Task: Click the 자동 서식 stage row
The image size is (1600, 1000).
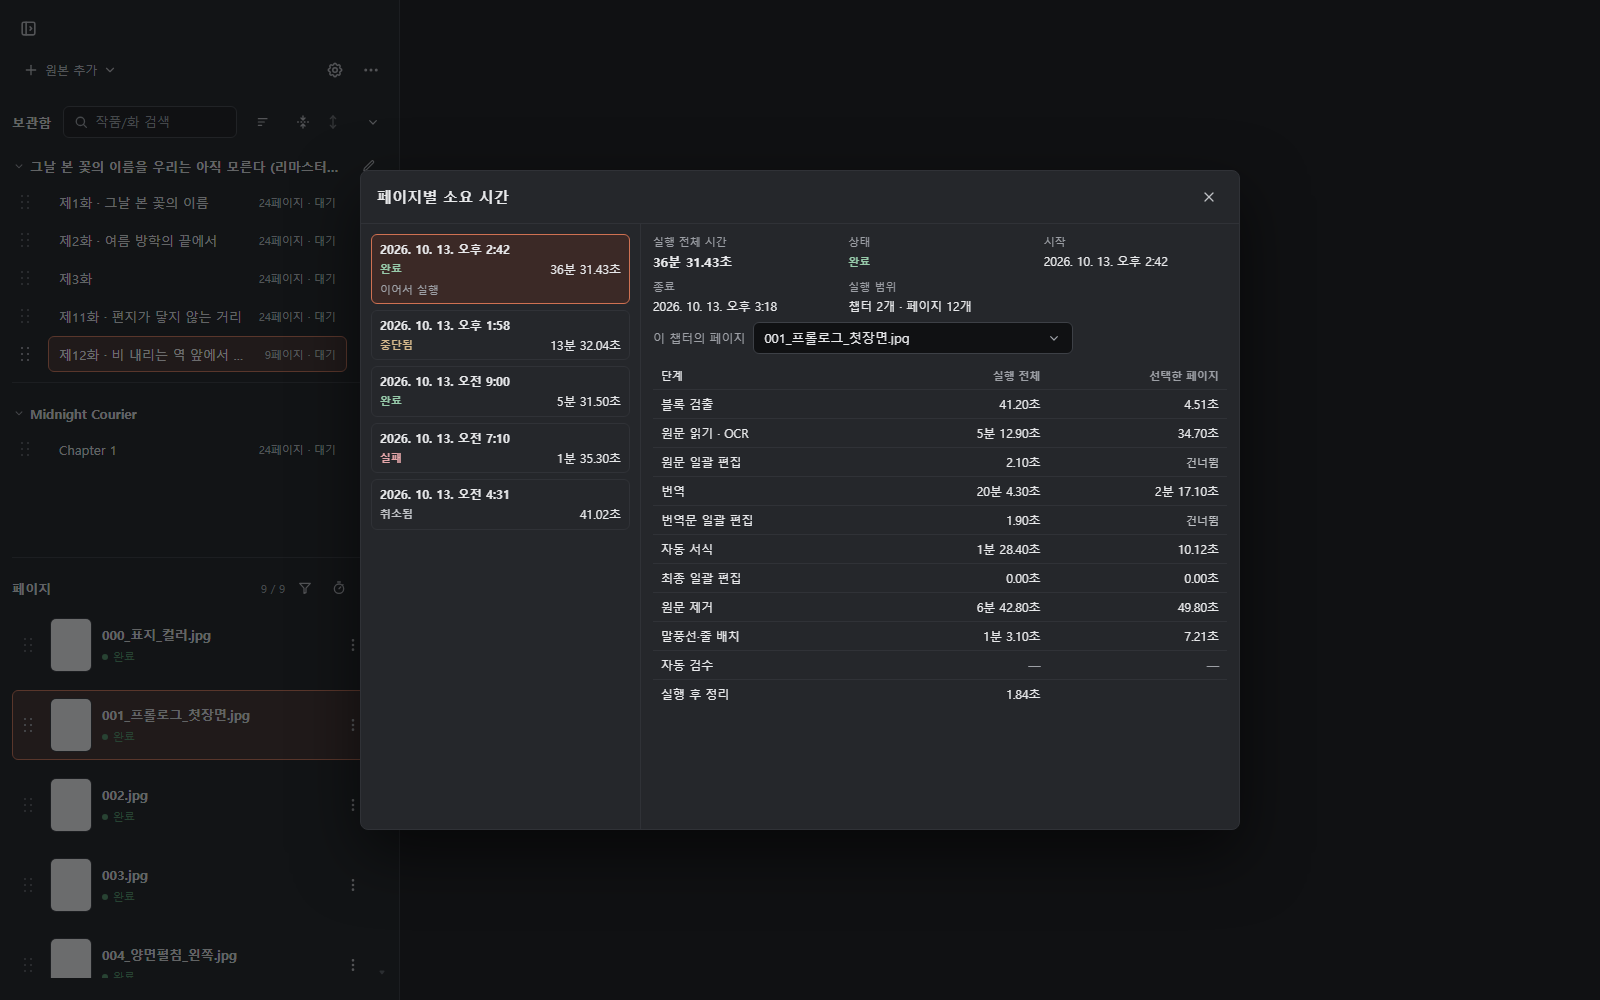Action: coord(940,549)
